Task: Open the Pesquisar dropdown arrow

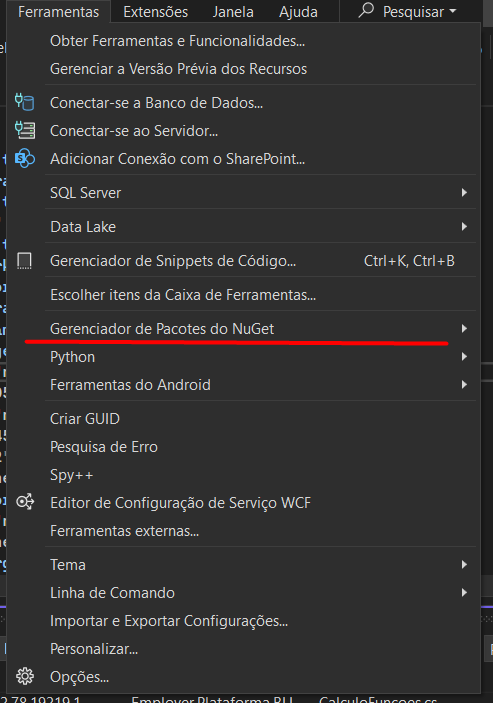Action: coord(453,11)
